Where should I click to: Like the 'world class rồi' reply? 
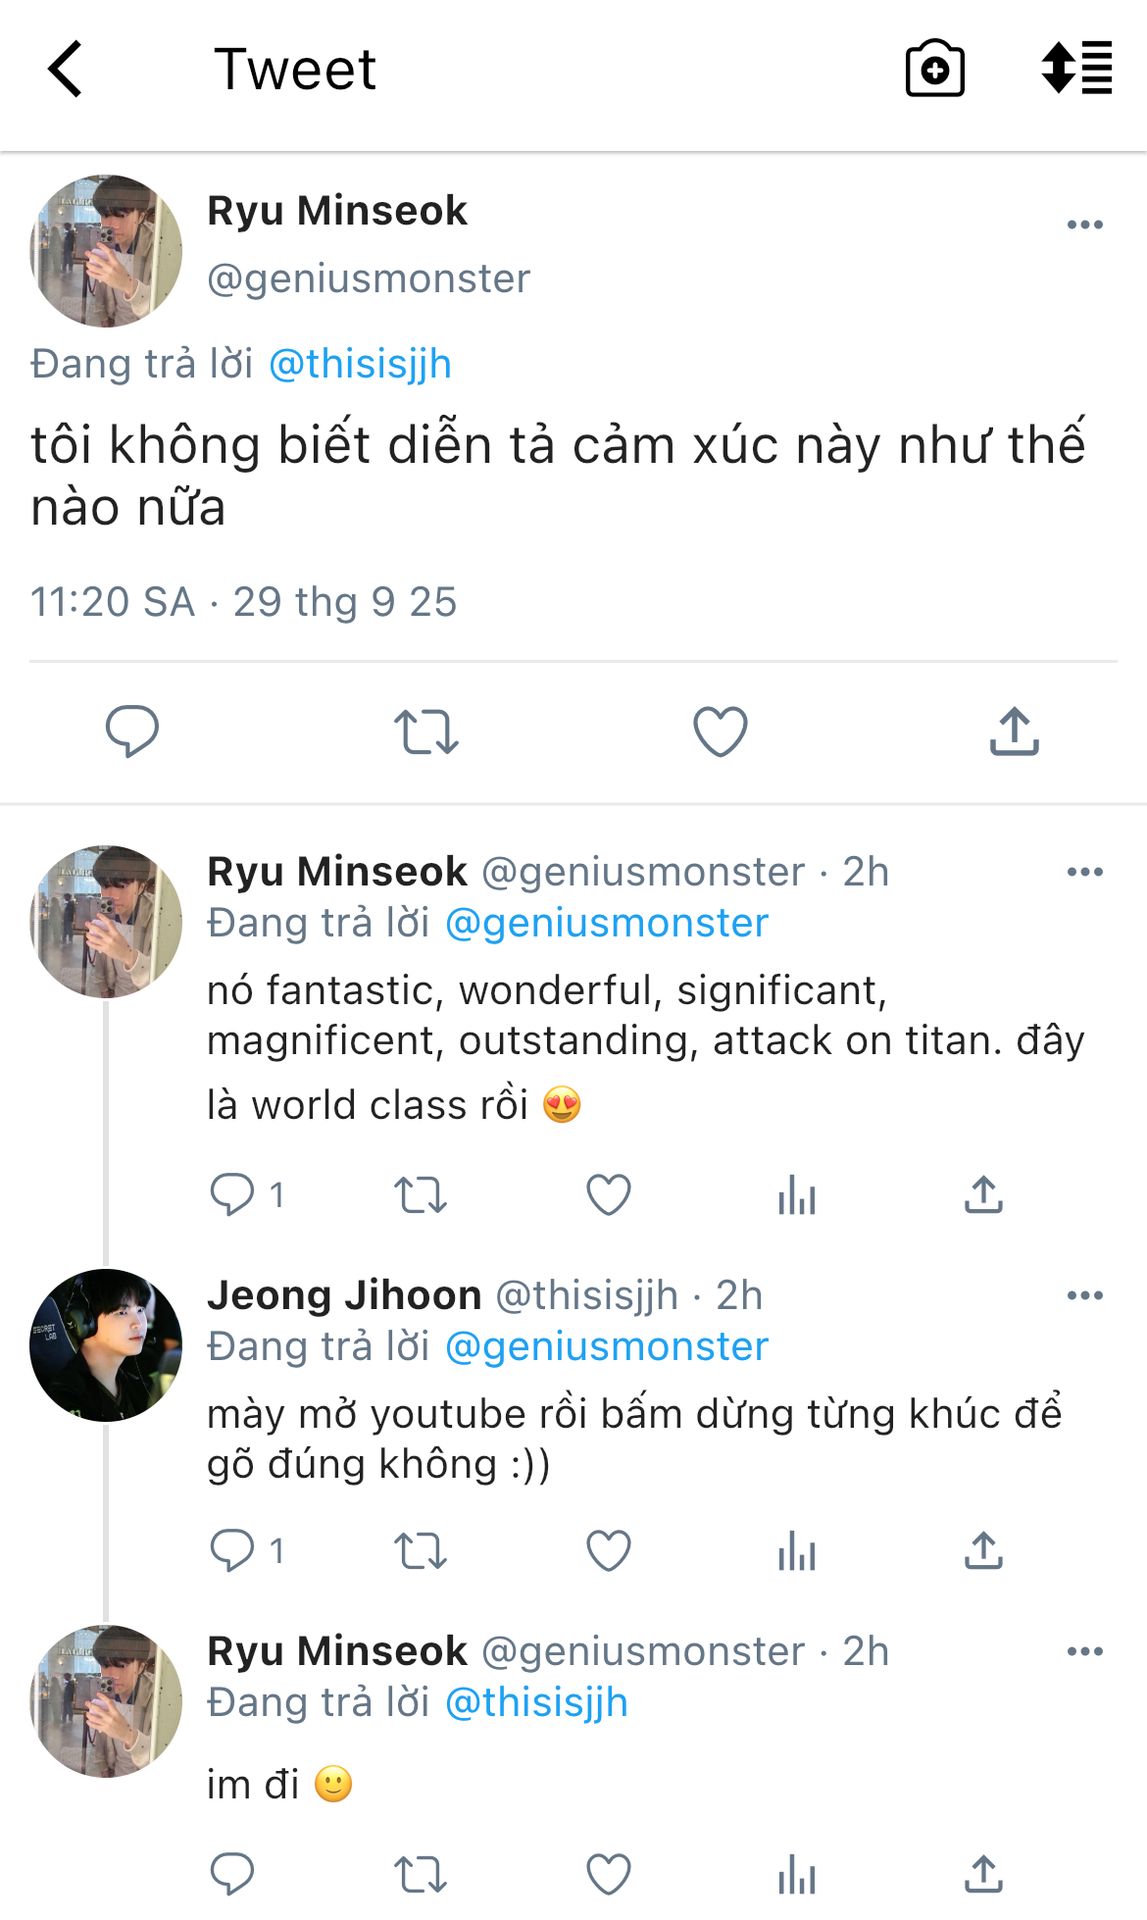point(608,1195)
